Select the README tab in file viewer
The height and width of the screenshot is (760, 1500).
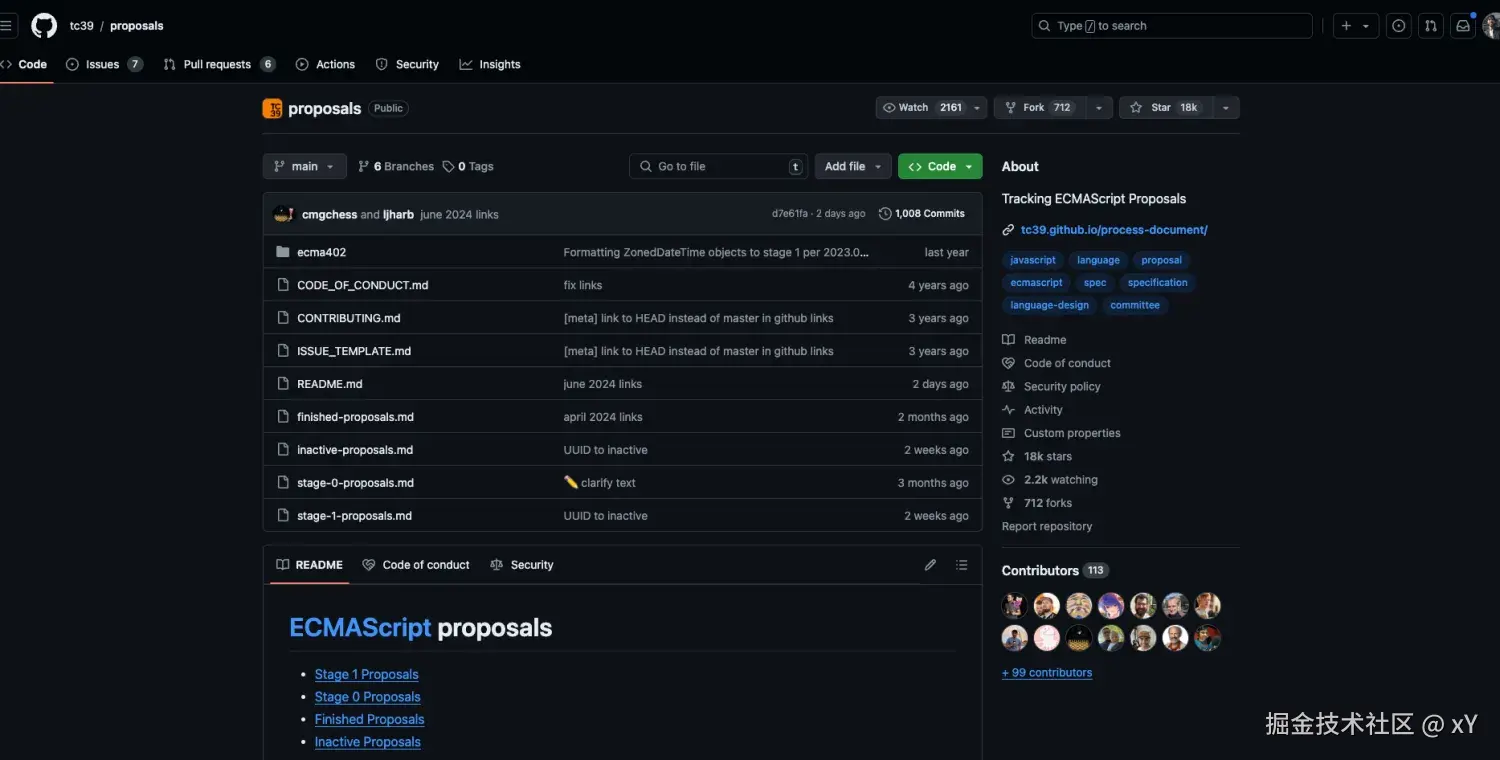pyautogui.click(x=309, y=565)
